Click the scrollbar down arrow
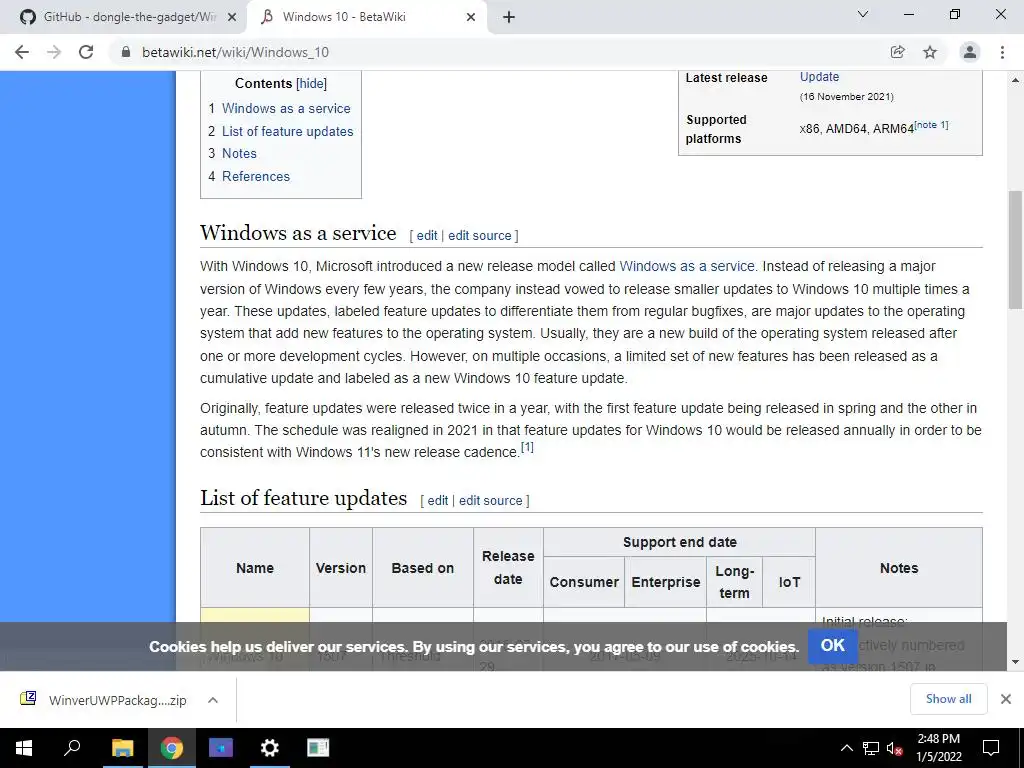This screenshot has height=768, width=1024. (1015, 662)
